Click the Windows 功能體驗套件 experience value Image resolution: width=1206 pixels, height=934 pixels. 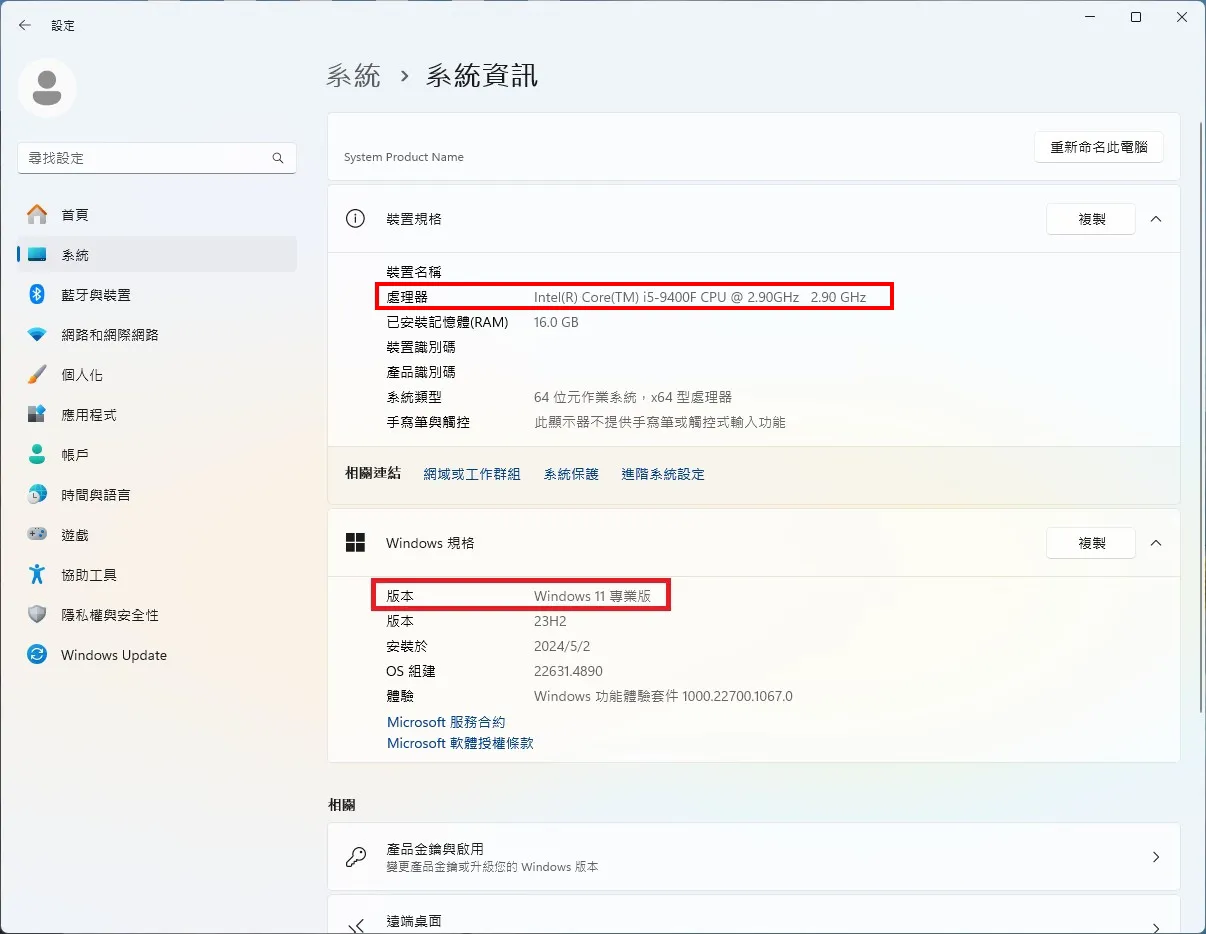point(663,696)
